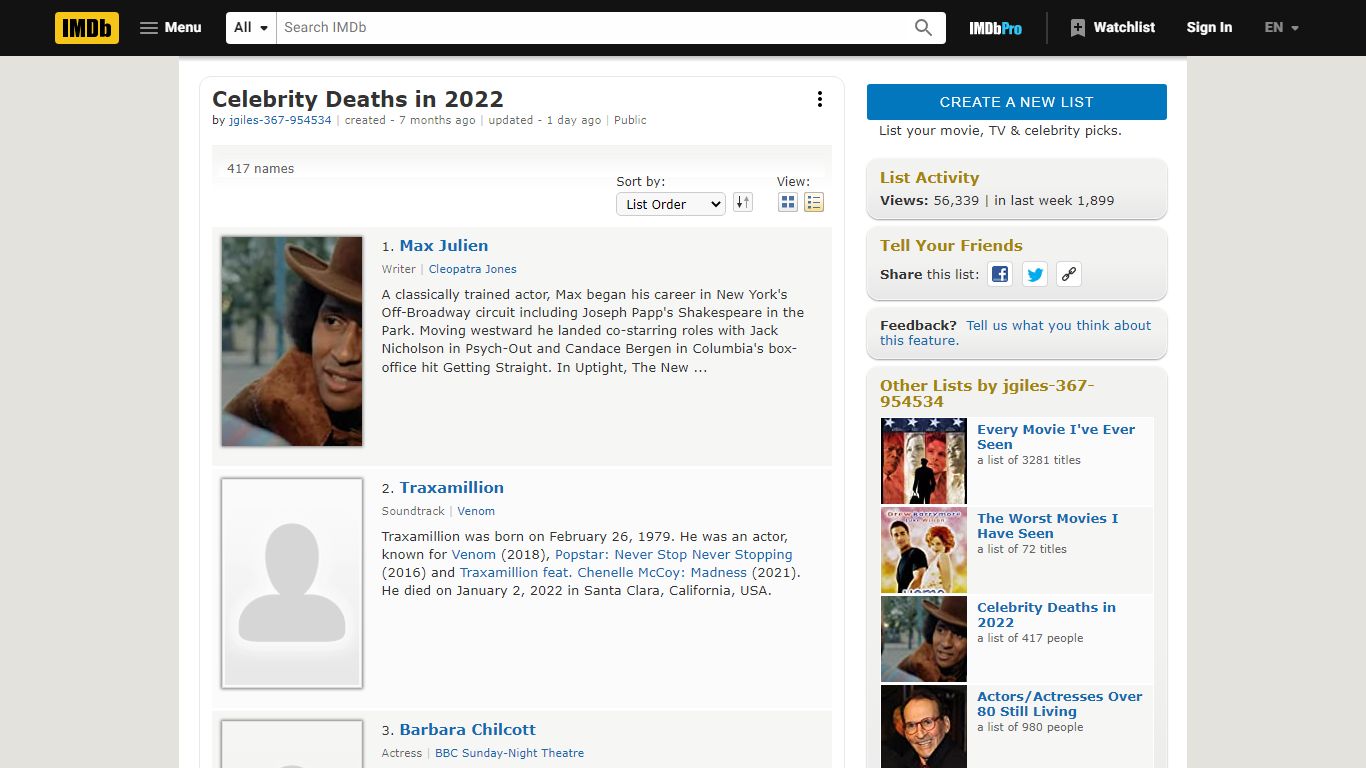Select 'a list of 3281 titles' text
Image resolution: width=1366 pixels, height=768 pixels.
[x=1029, y=461]
